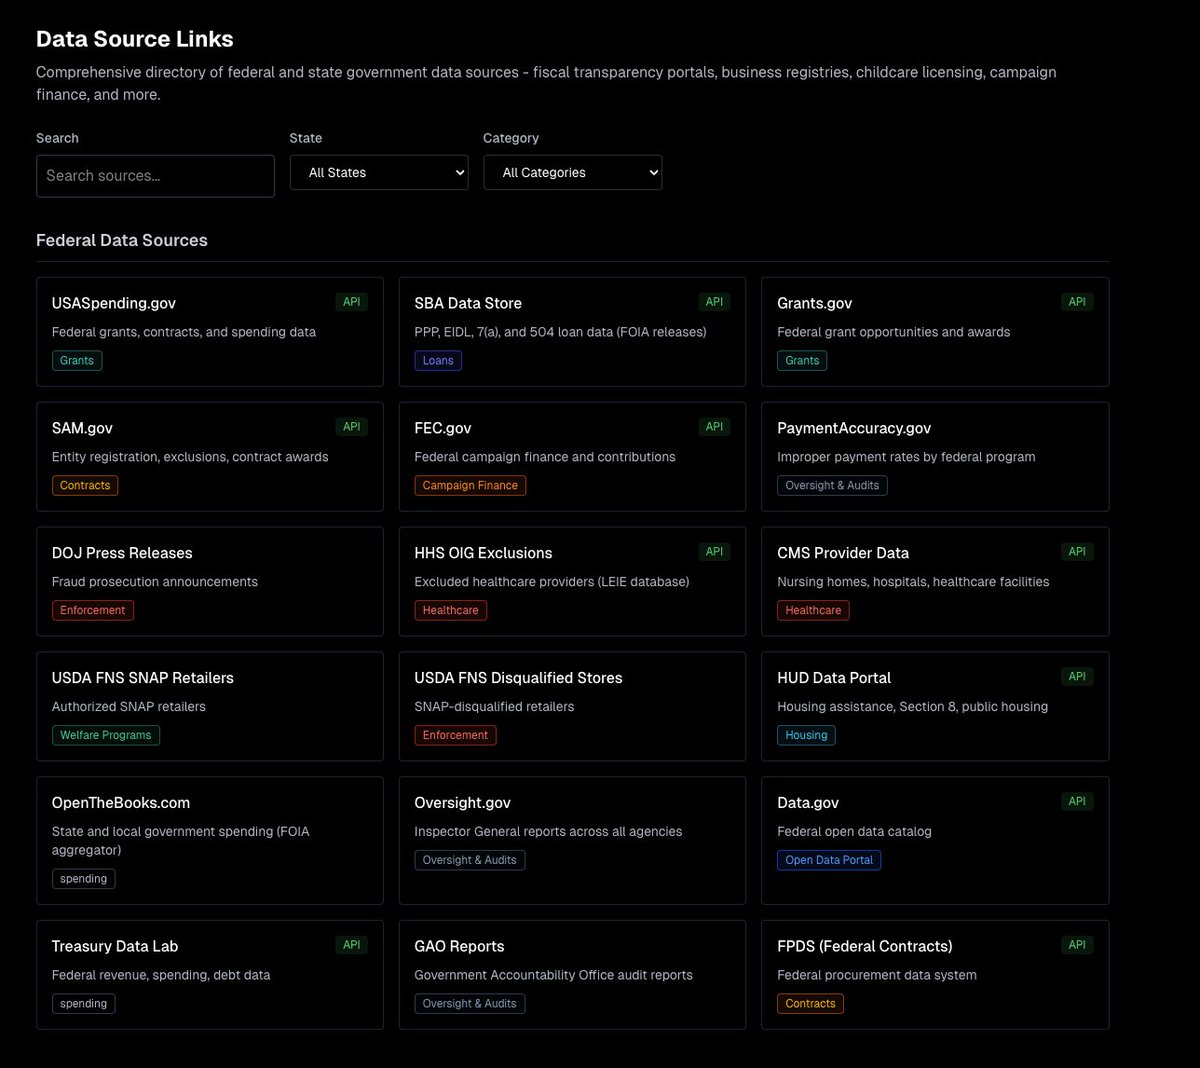Select All States in the state selector
The image size is (1200, 1068).
(x=379, y=172)
